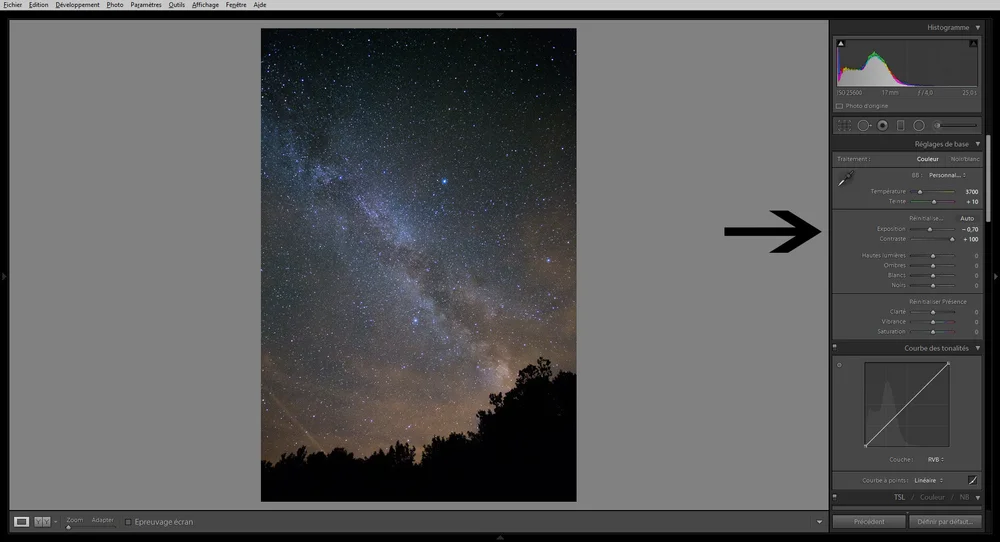Click the Teinte slider handle
The width and height of the screenshot is (1000, 542).
pyautogui.click(x=934, y=202)
